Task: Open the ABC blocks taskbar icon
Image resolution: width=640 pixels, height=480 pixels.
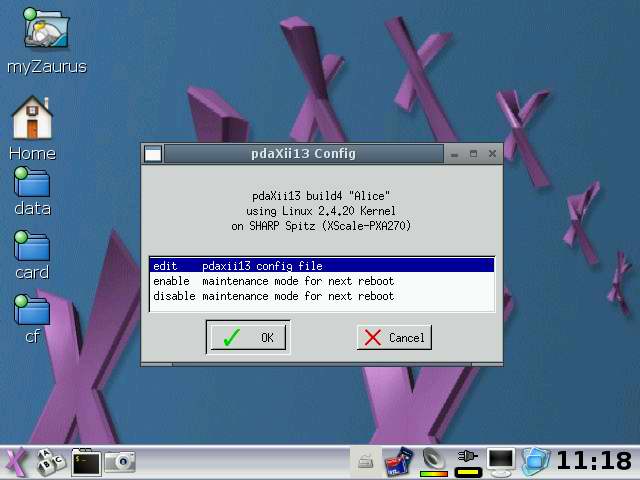Action: pos(50,461)
